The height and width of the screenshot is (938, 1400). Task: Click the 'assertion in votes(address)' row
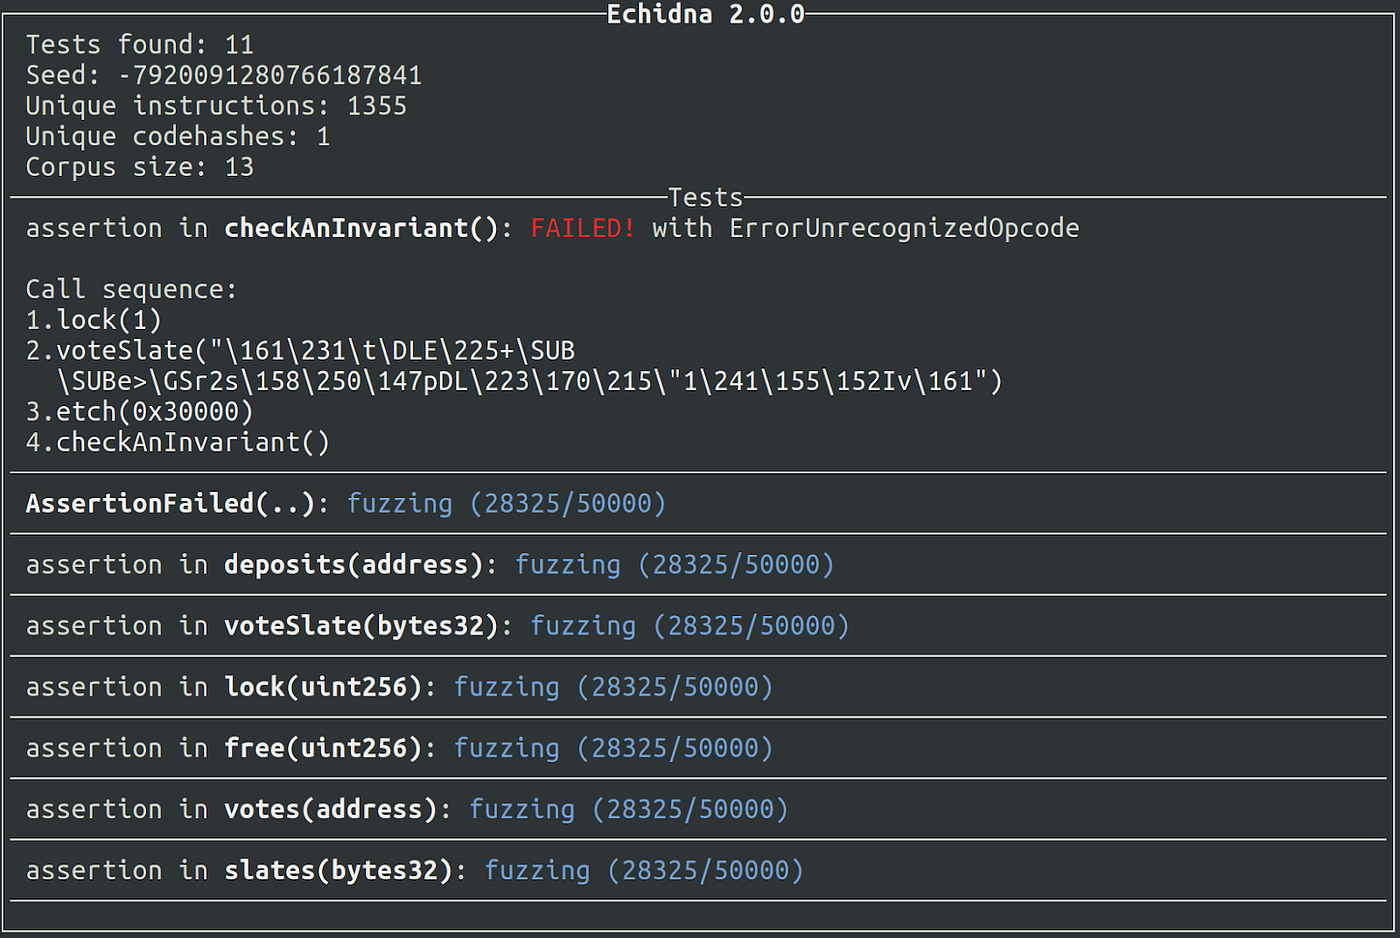click(699, 808)
